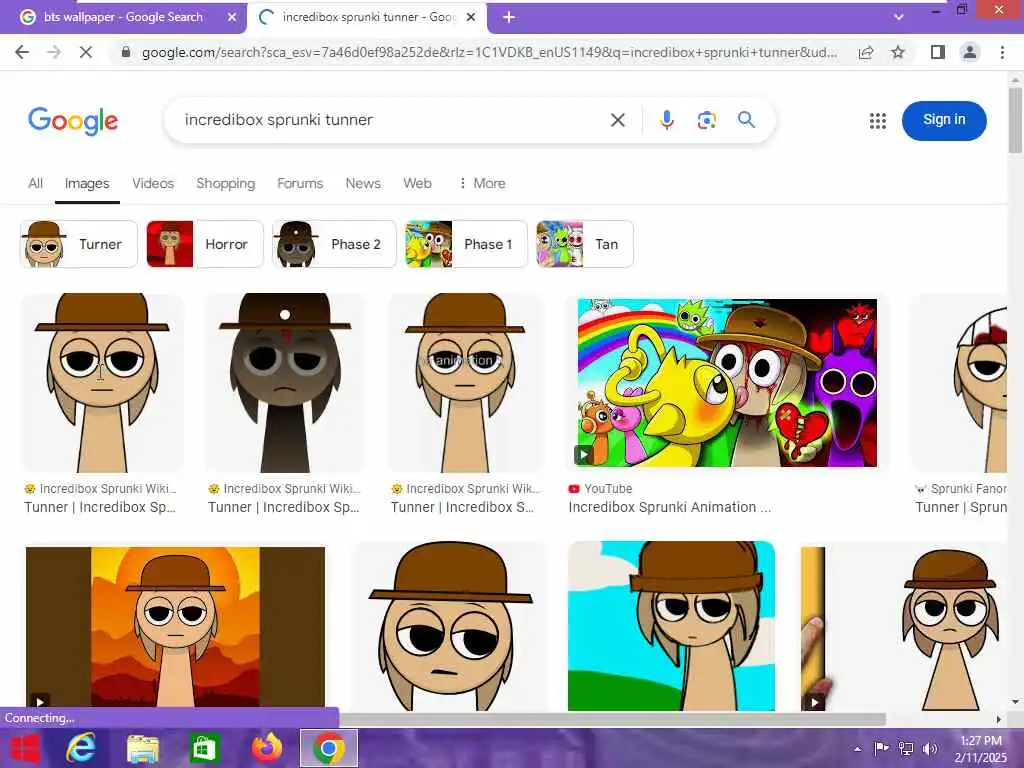Apply the Phase 1 filter chip
The height and width of the screenshot is (768, 1024).
[466, 244]
